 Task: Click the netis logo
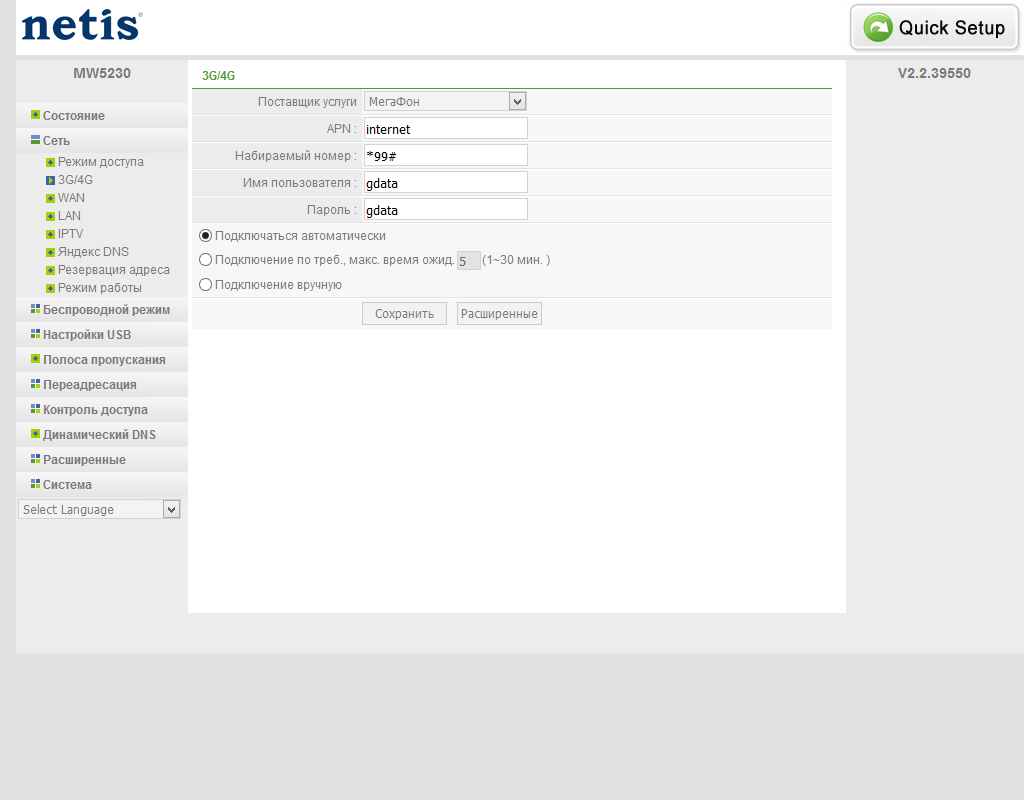82,26
